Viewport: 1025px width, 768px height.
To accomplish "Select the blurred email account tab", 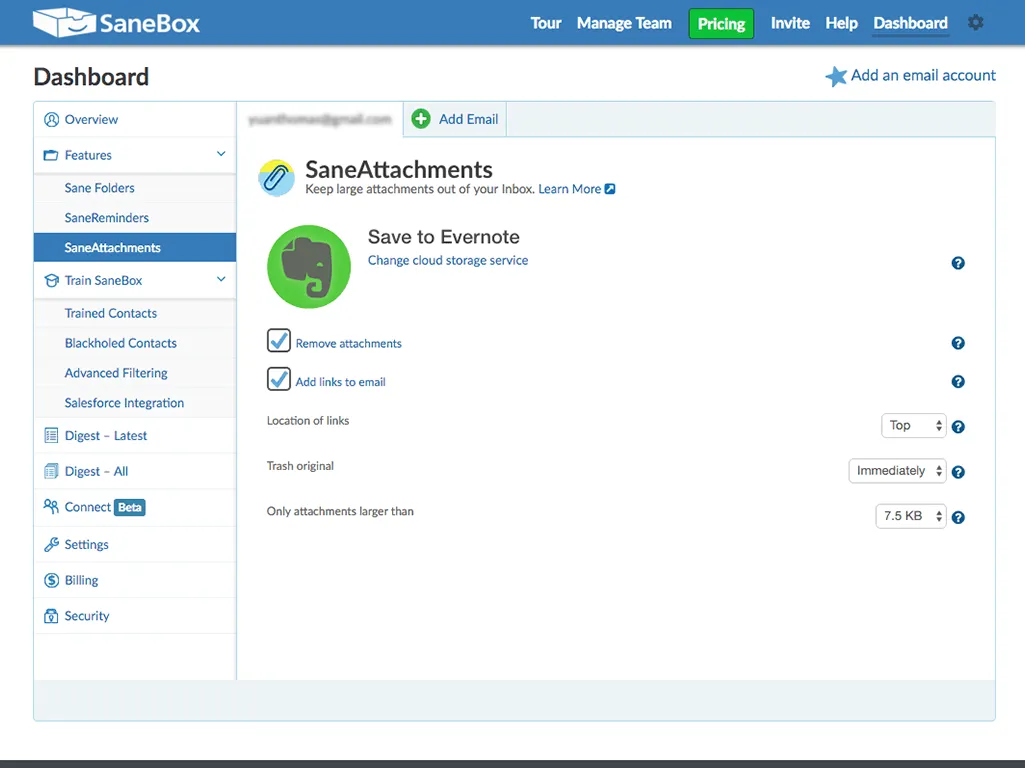I will [320, 119].
